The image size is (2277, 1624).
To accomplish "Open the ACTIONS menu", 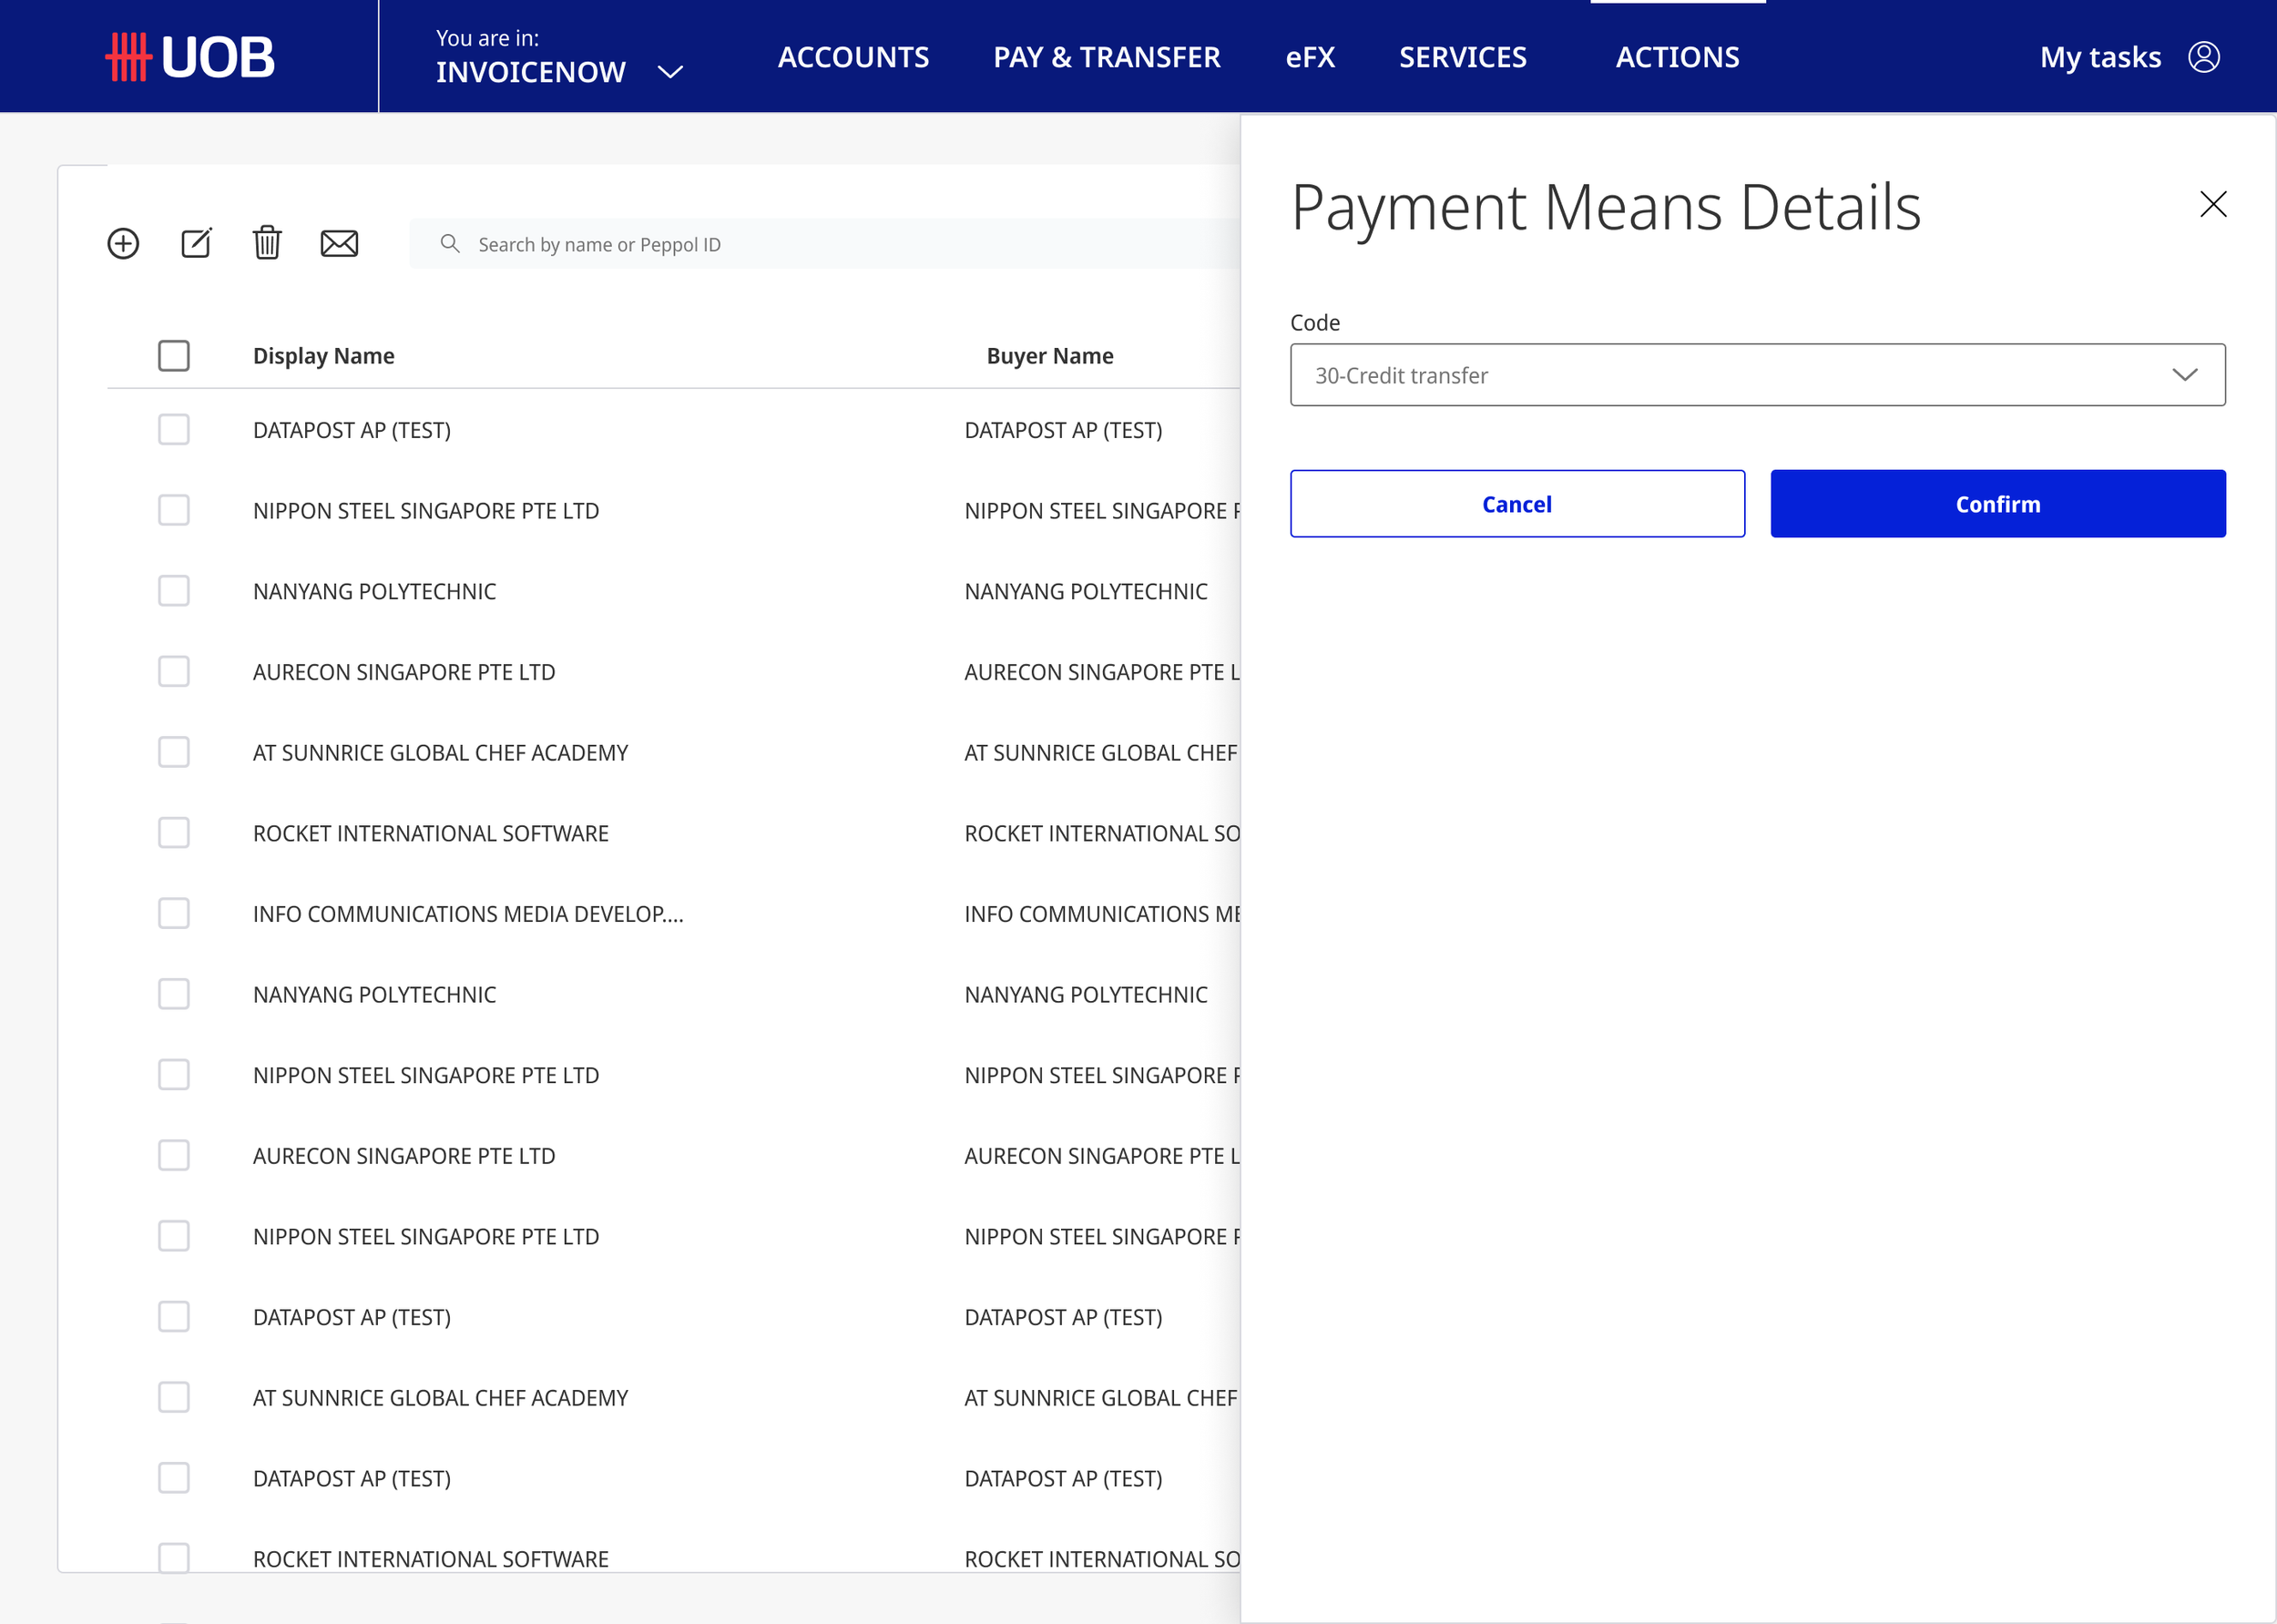I will point(1678,57).
